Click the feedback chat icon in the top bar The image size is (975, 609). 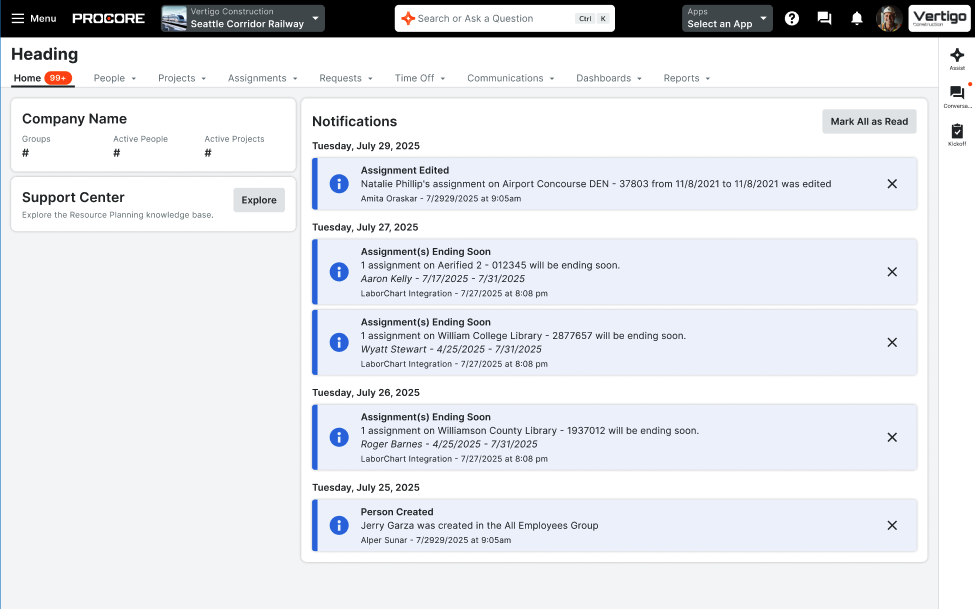coord(823,17)
